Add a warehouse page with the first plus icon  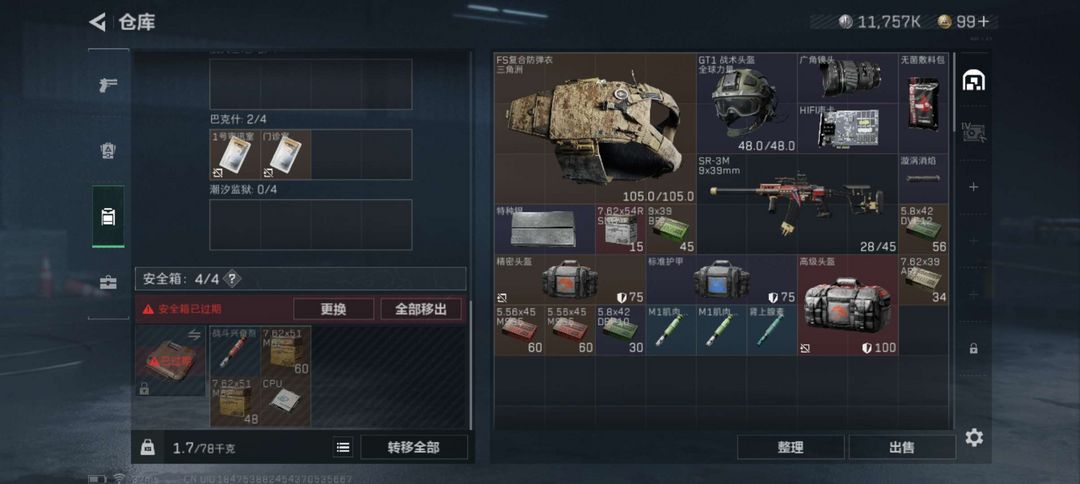click(973, 187)
